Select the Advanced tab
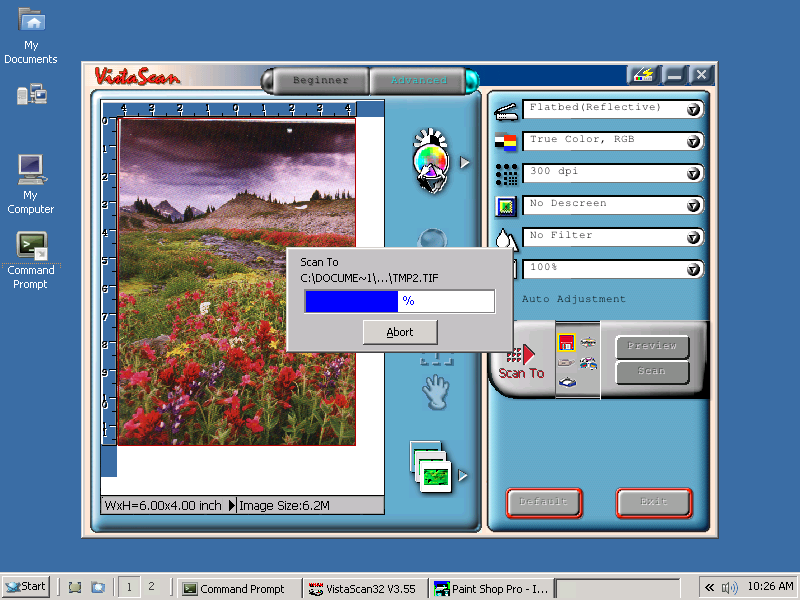This screenshot has width=800, height=600. (x=419, y=81)
